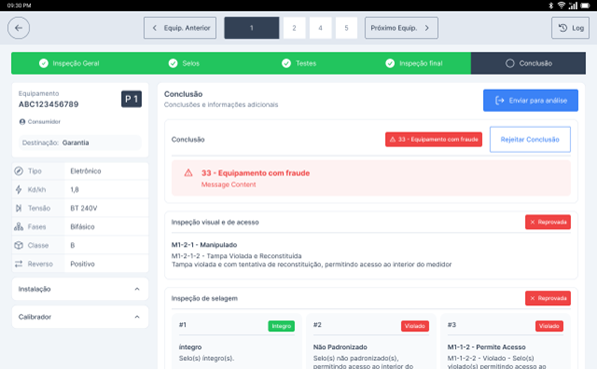Click the BT 240V tensão value
Image resolution: width=598 pixels, height=370 pixels.
(84, 208)
